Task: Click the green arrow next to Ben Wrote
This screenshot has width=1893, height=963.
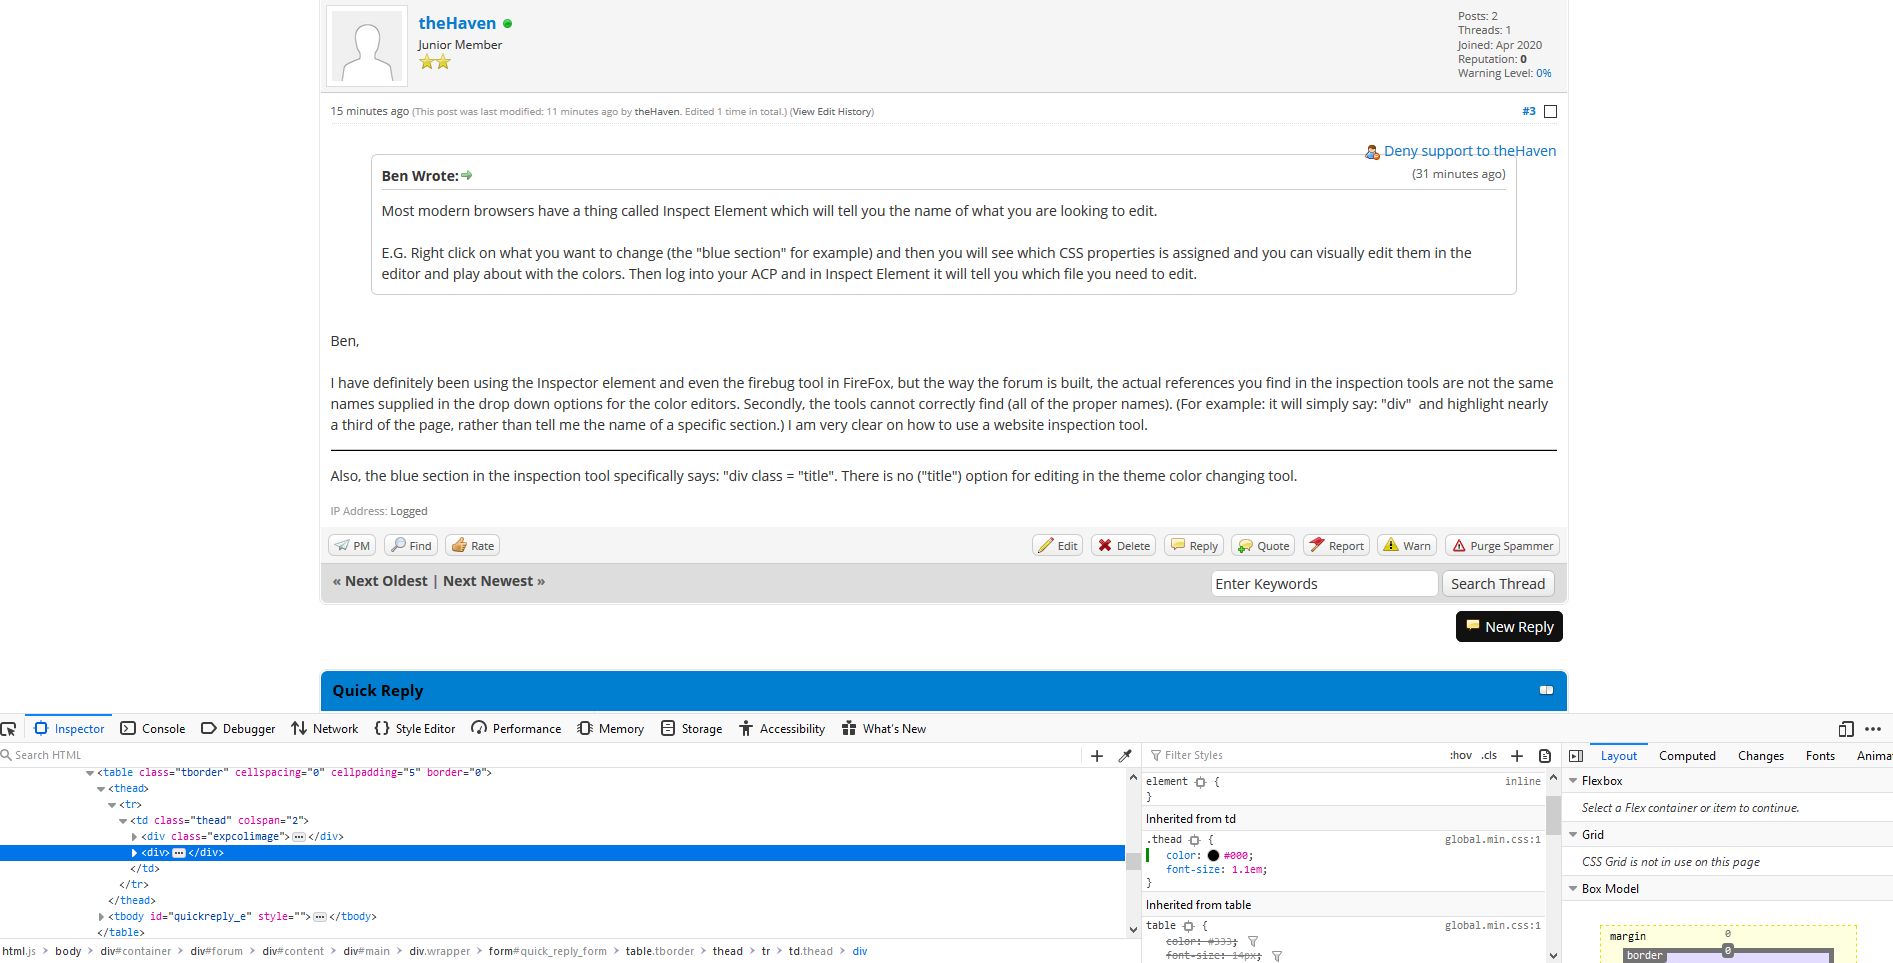Action: pos(467,175)
